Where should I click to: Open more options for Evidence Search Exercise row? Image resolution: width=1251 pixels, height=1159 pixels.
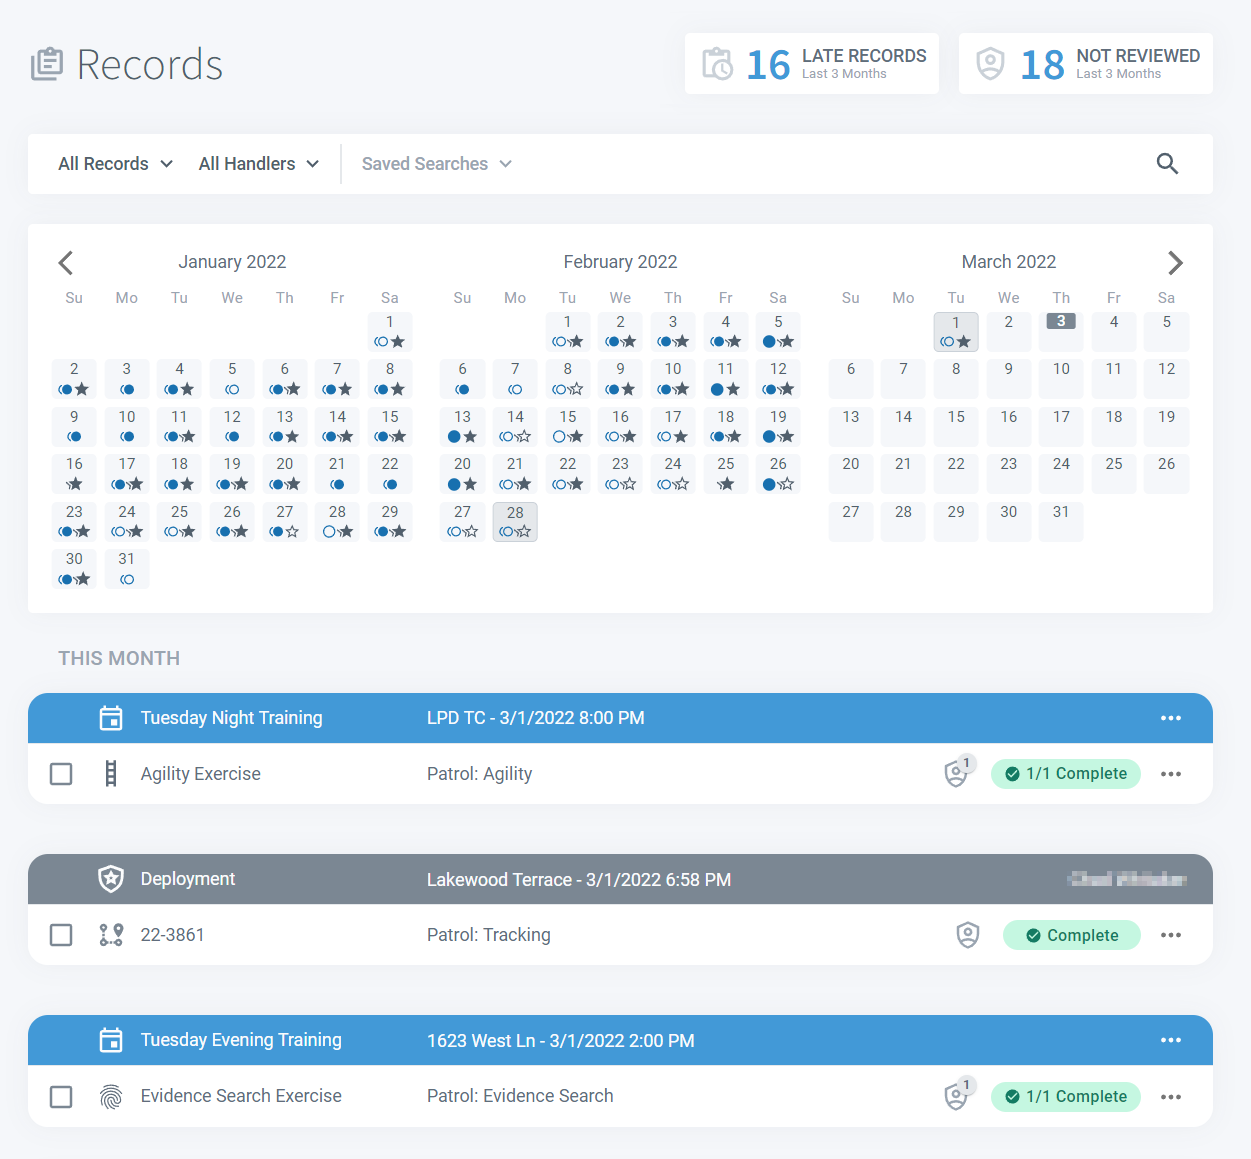click(1171, 1097)
